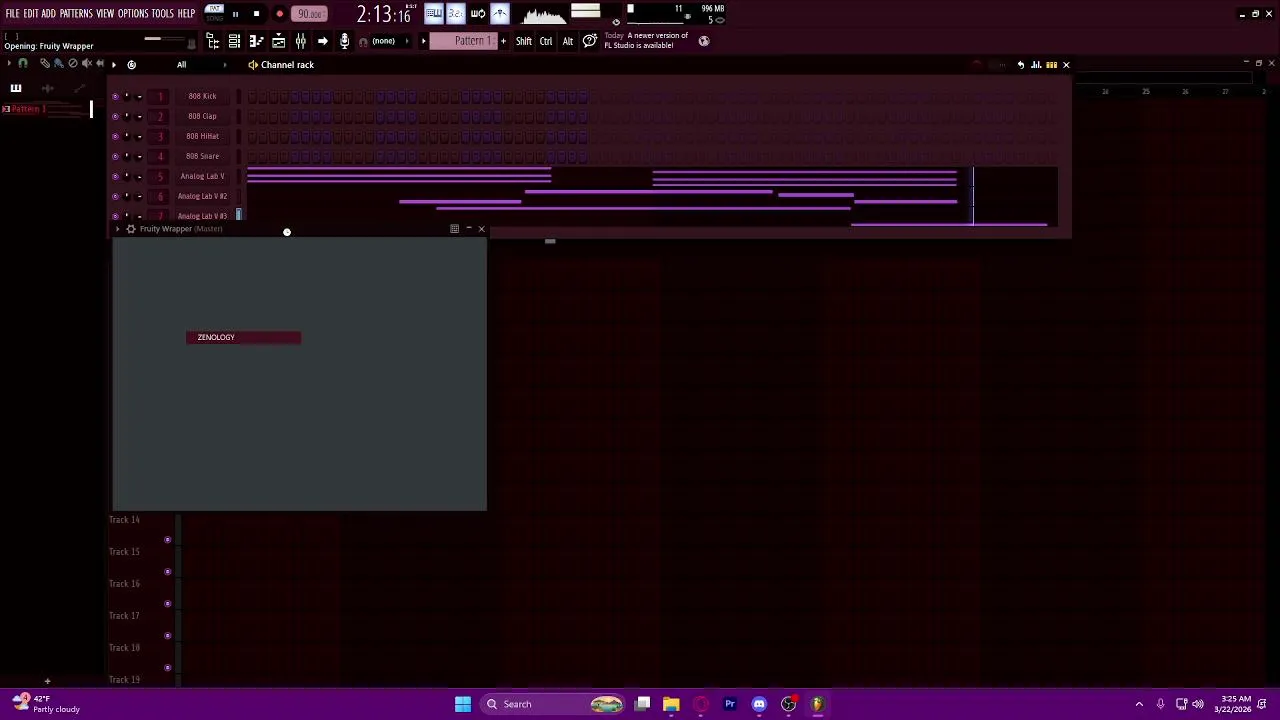Click the Stop playback button
Viewport: 1280px width, 720px height.
click(256, 14)
